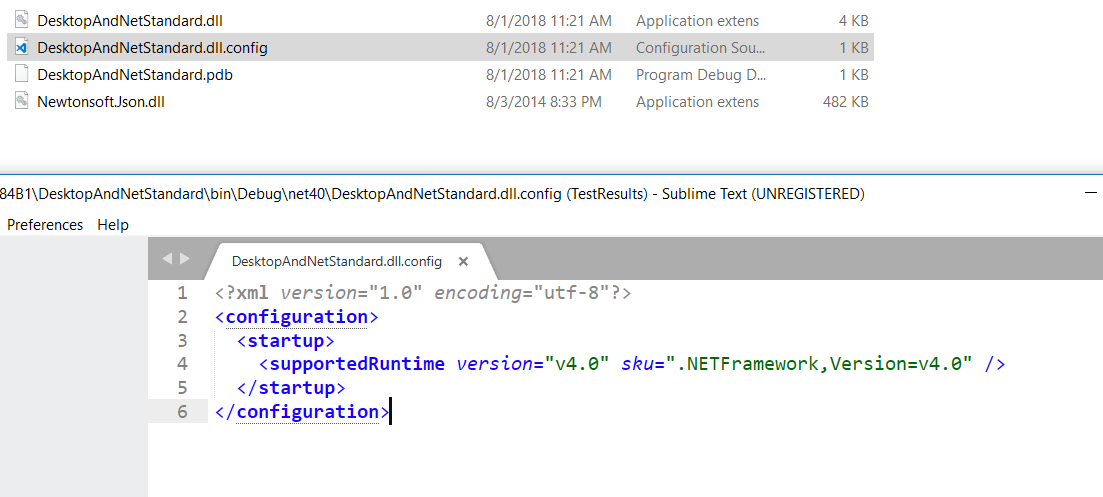This screenshot has width=1103, height=497.
Task: Click the version "v4.0" attribute value
Action: pos(577,364)
